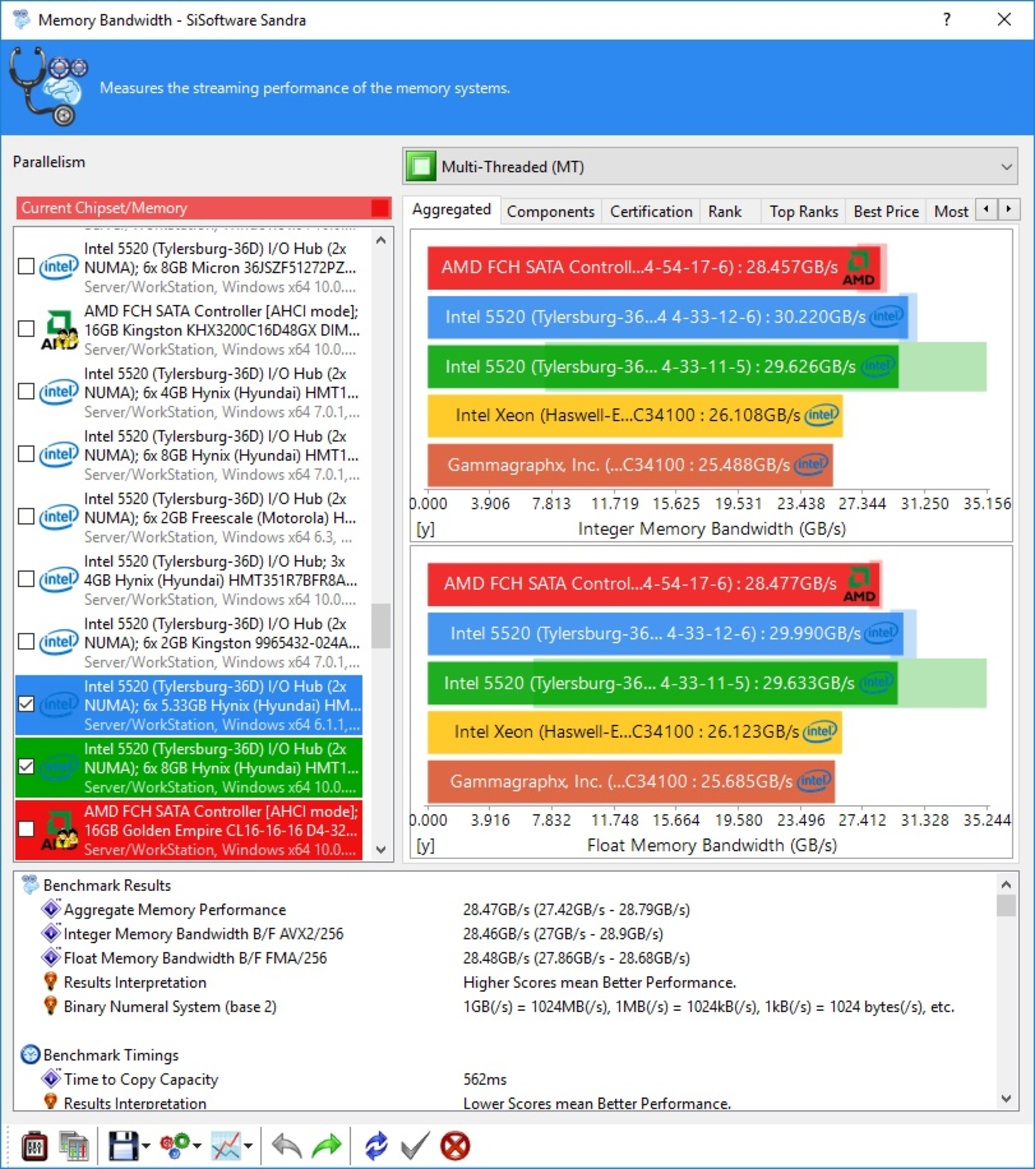1035x1169 pixels.
Task: Click the Benchmark Timings clock icon
Action: (31, 1054)
